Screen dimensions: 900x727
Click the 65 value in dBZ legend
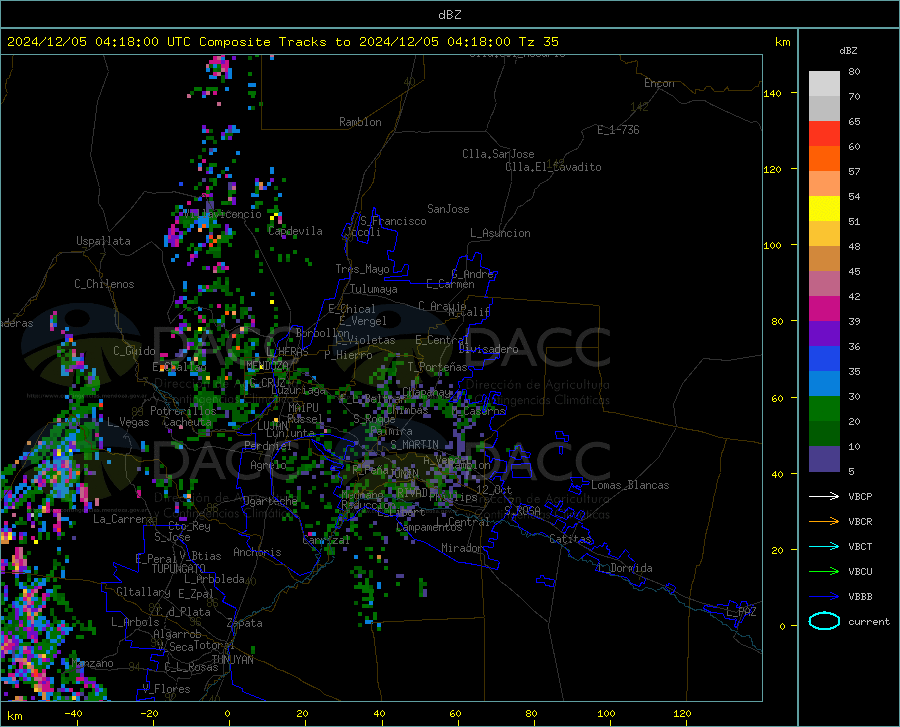(854, 122)
